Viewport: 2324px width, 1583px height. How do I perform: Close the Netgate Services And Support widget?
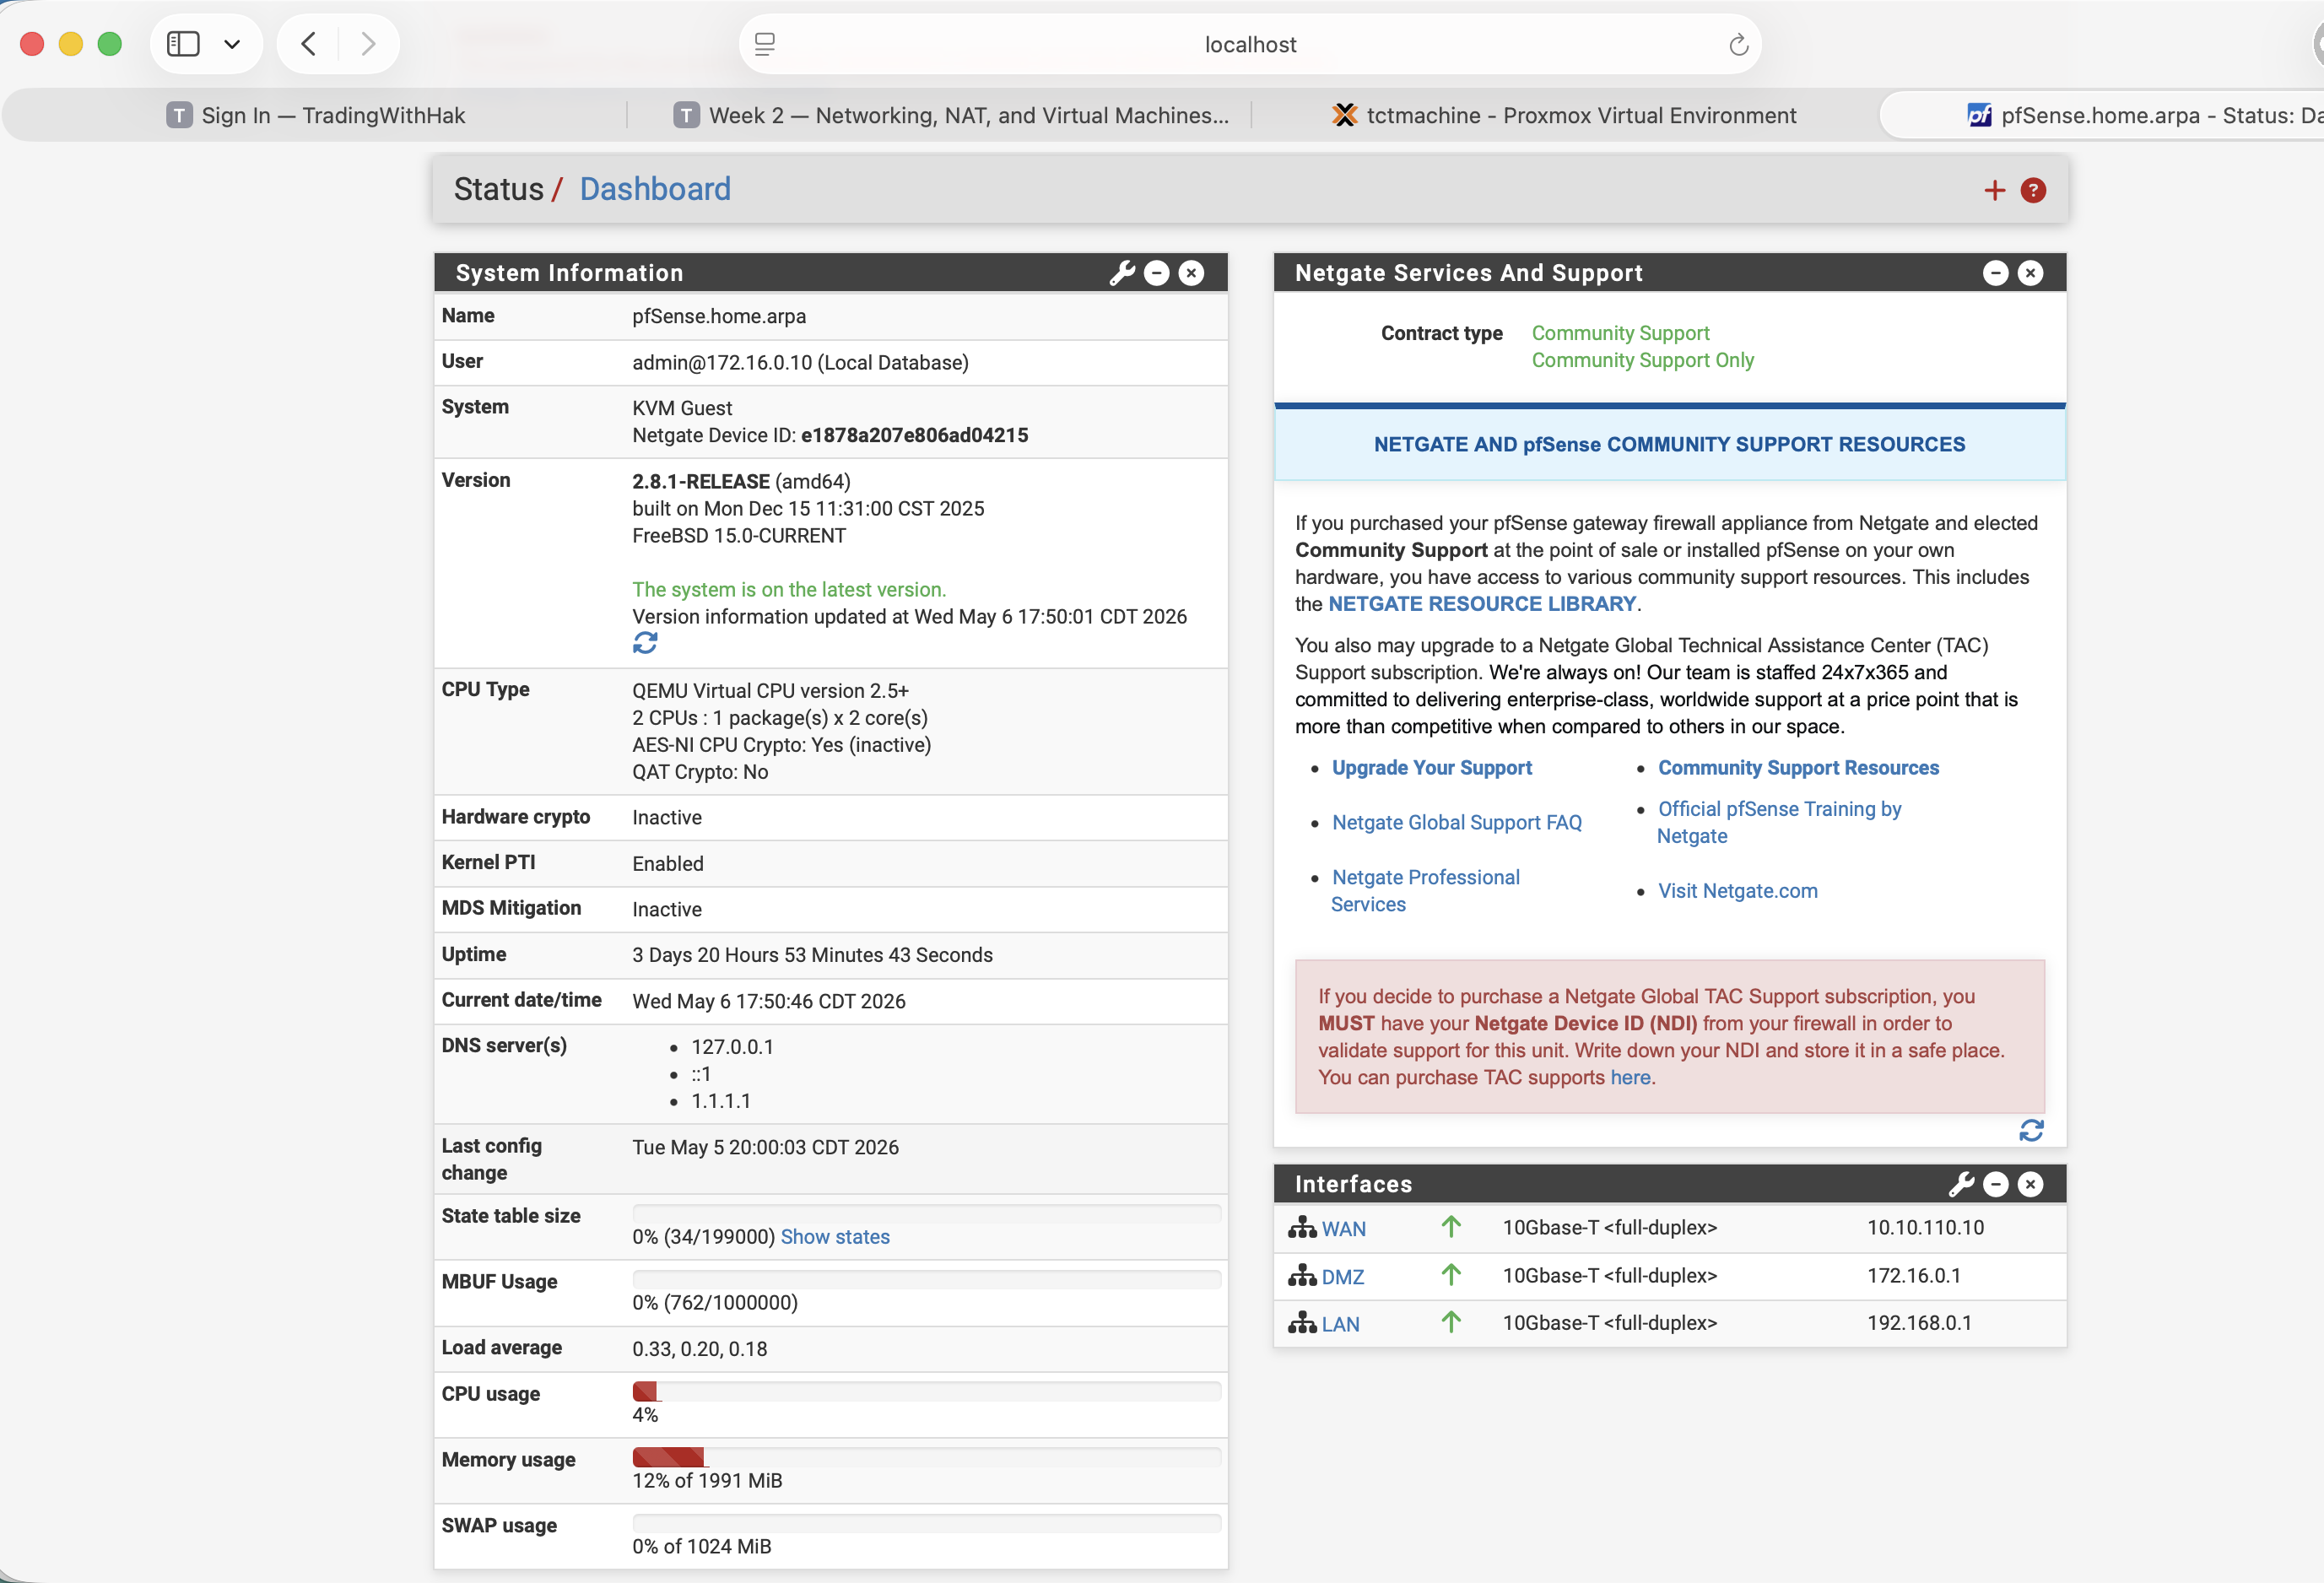[2030, 273]
